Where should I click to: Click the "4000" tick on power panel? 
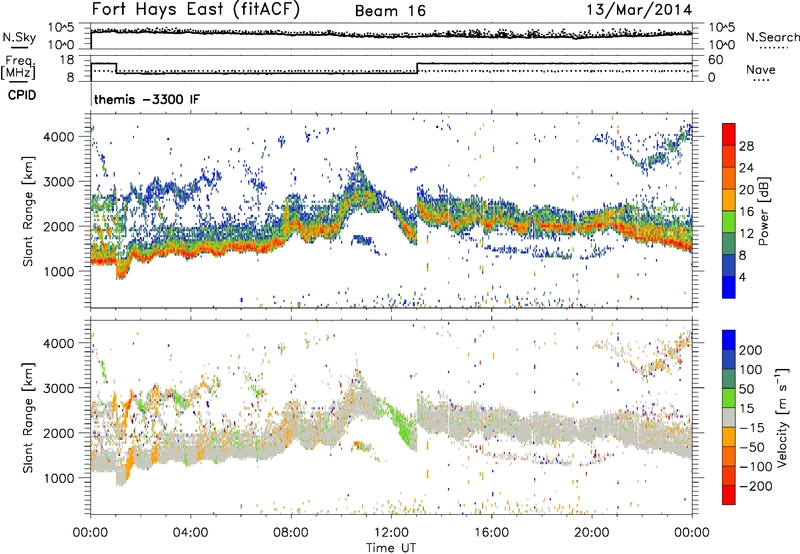[x=59, y=137]
